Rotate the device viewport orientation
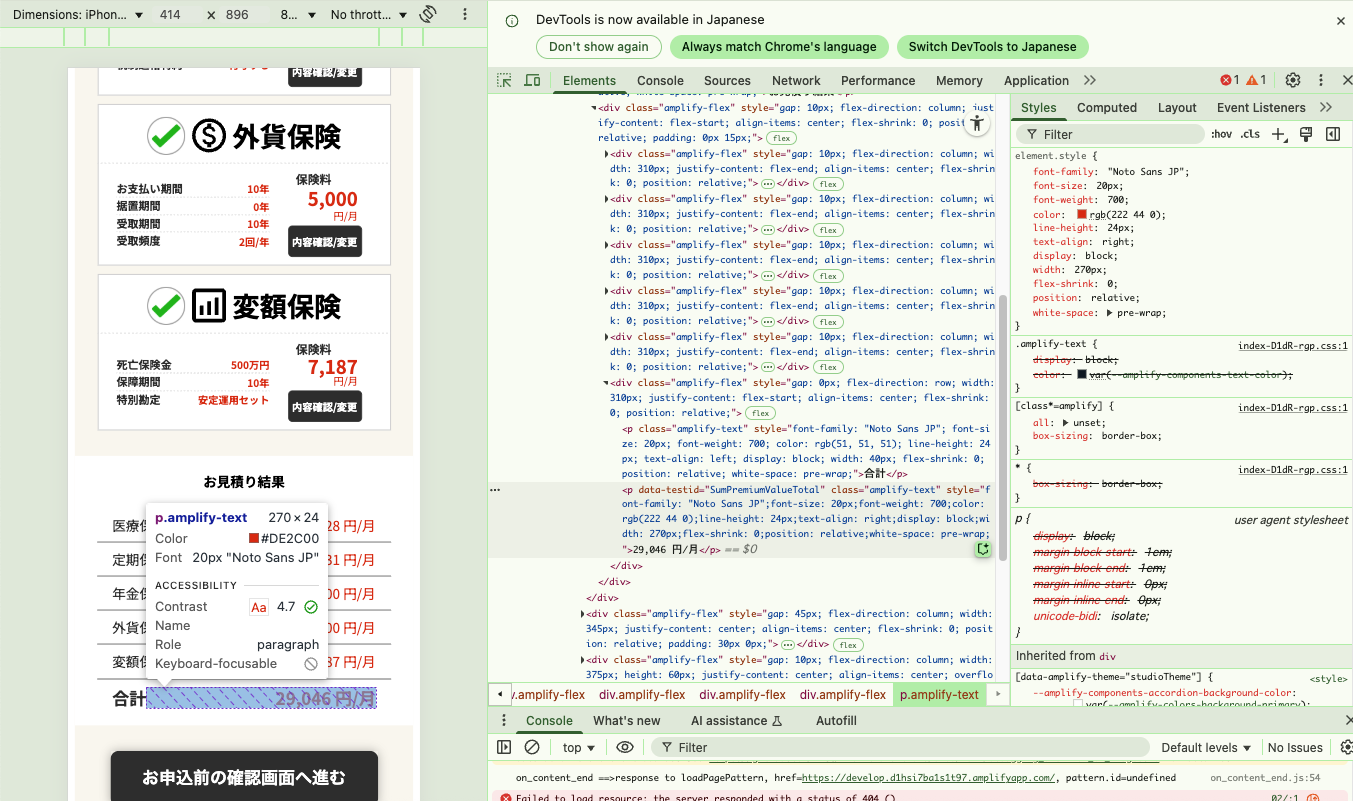The image size is (1353, 801). 428,14
